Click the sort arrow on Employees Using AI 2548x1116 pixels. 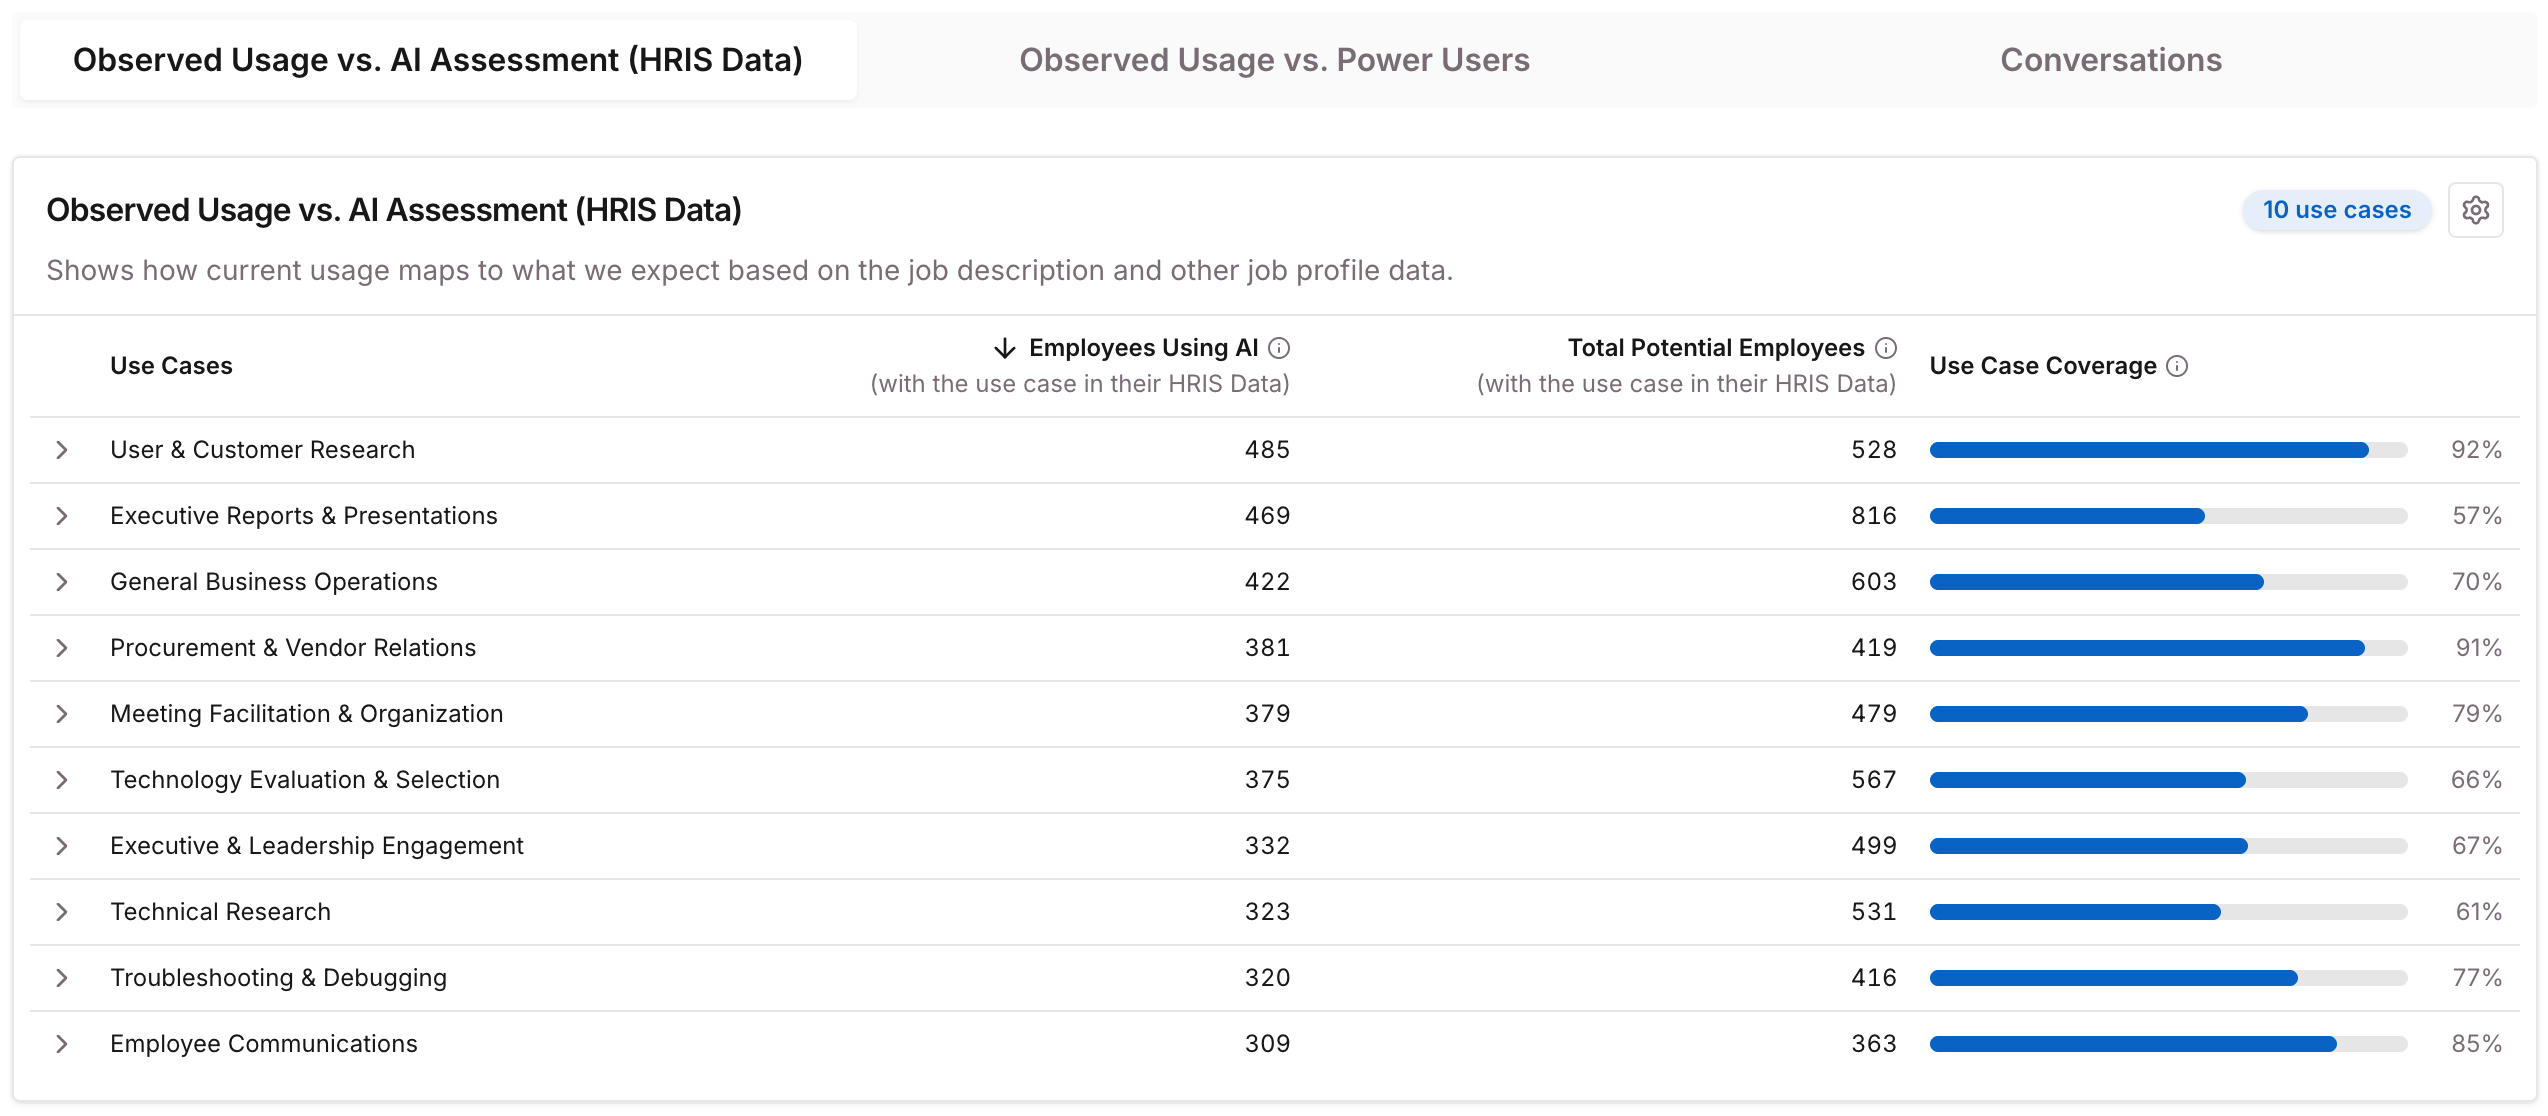click(1005, 348)
